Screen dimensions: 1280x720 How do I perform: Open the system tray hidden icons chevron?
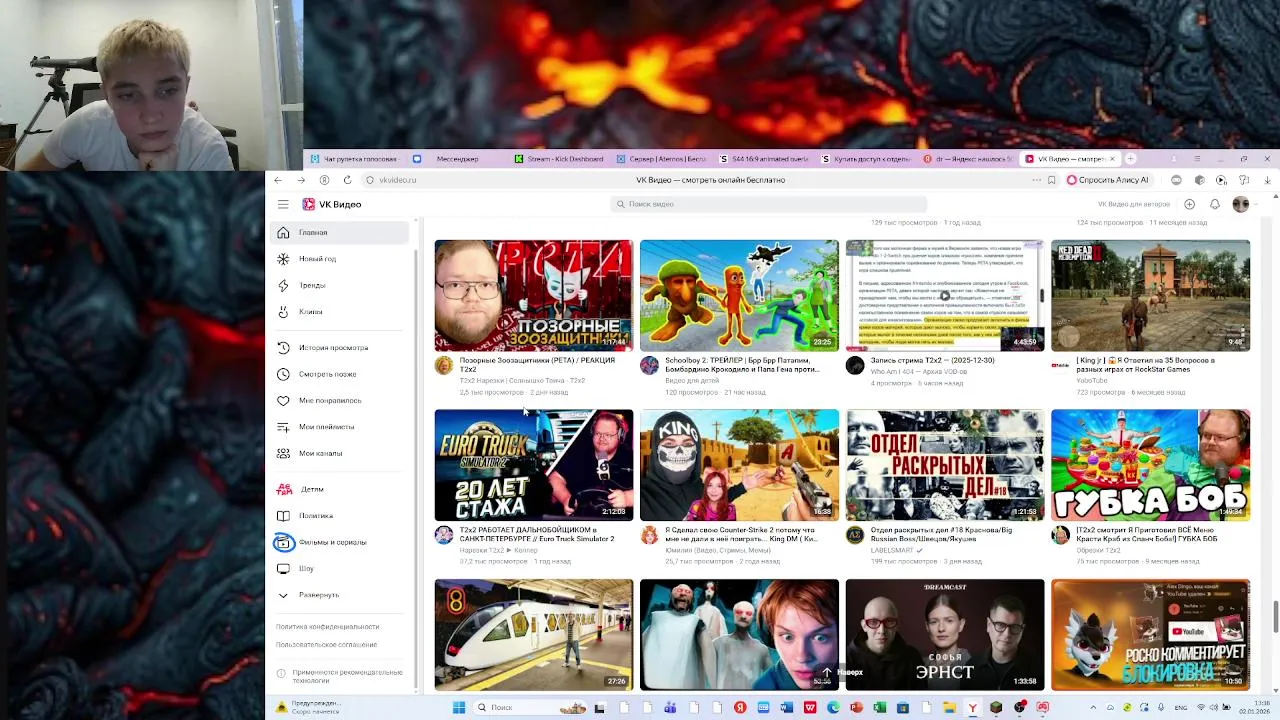pos(1092,708)
